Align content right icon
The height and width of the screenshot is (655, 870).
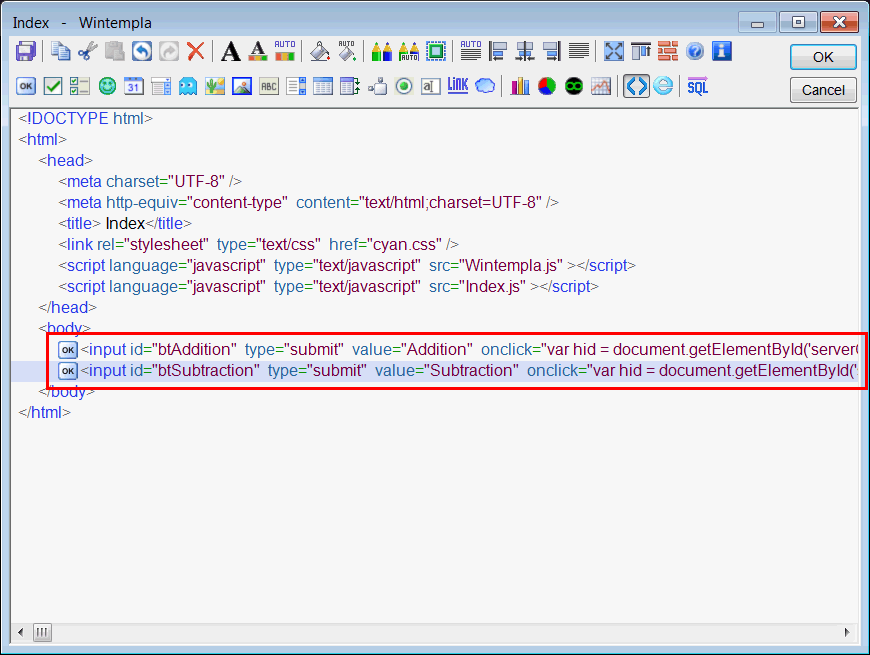[x=552, y=52]
